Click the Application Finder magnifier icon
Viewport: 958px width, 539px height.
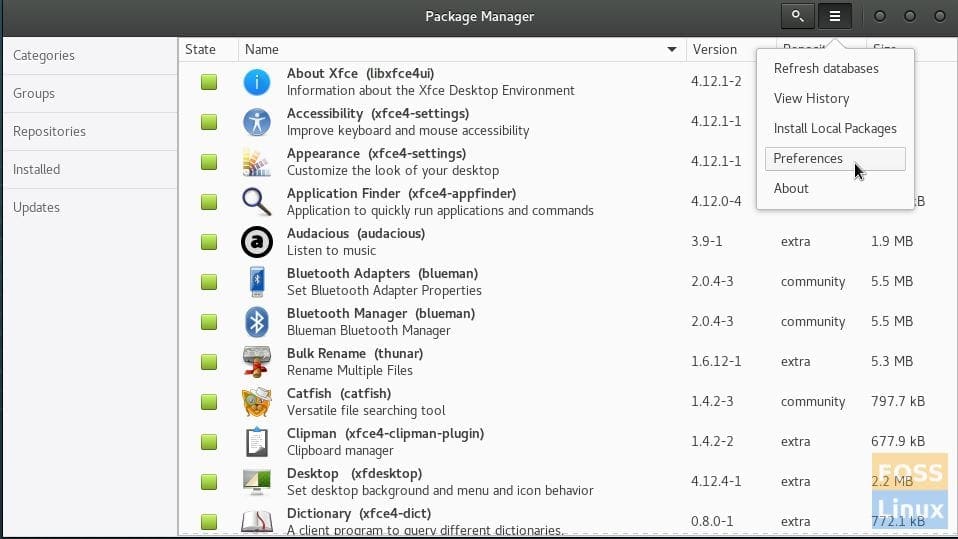[257, 202]
